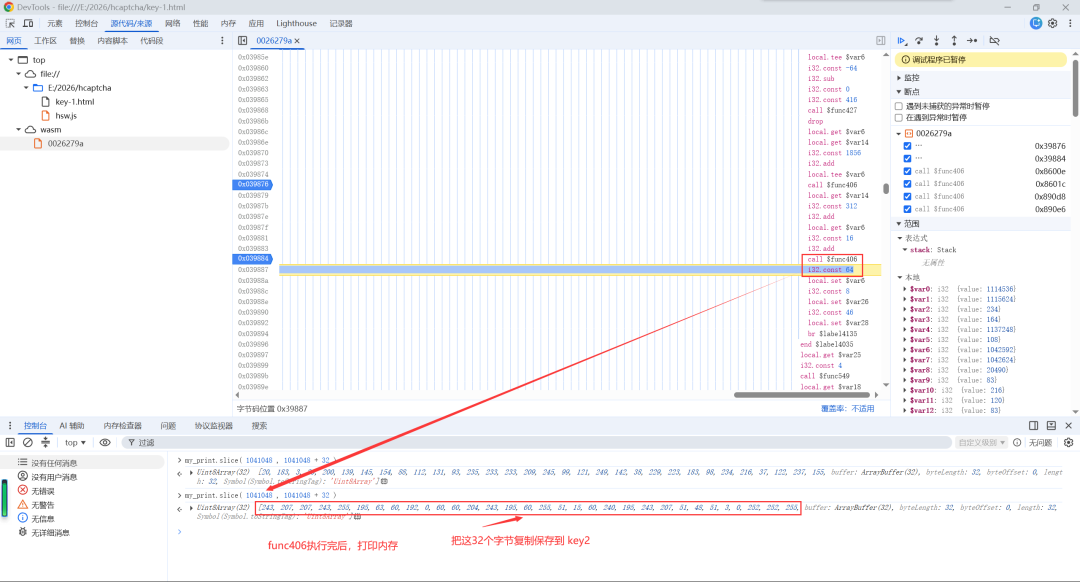The width and height of the screenshot is (1080, 582).
Task: Open the top context dropdown in console
Action: pos(75,442)
